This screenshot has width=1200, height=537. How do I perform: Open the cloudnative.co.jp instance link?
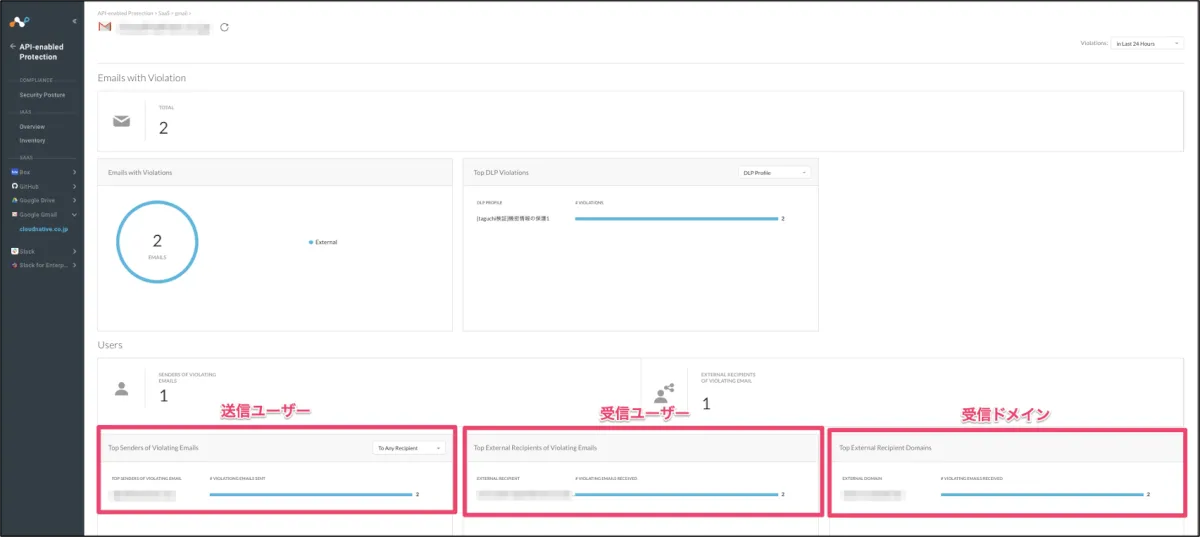point(43,228)
